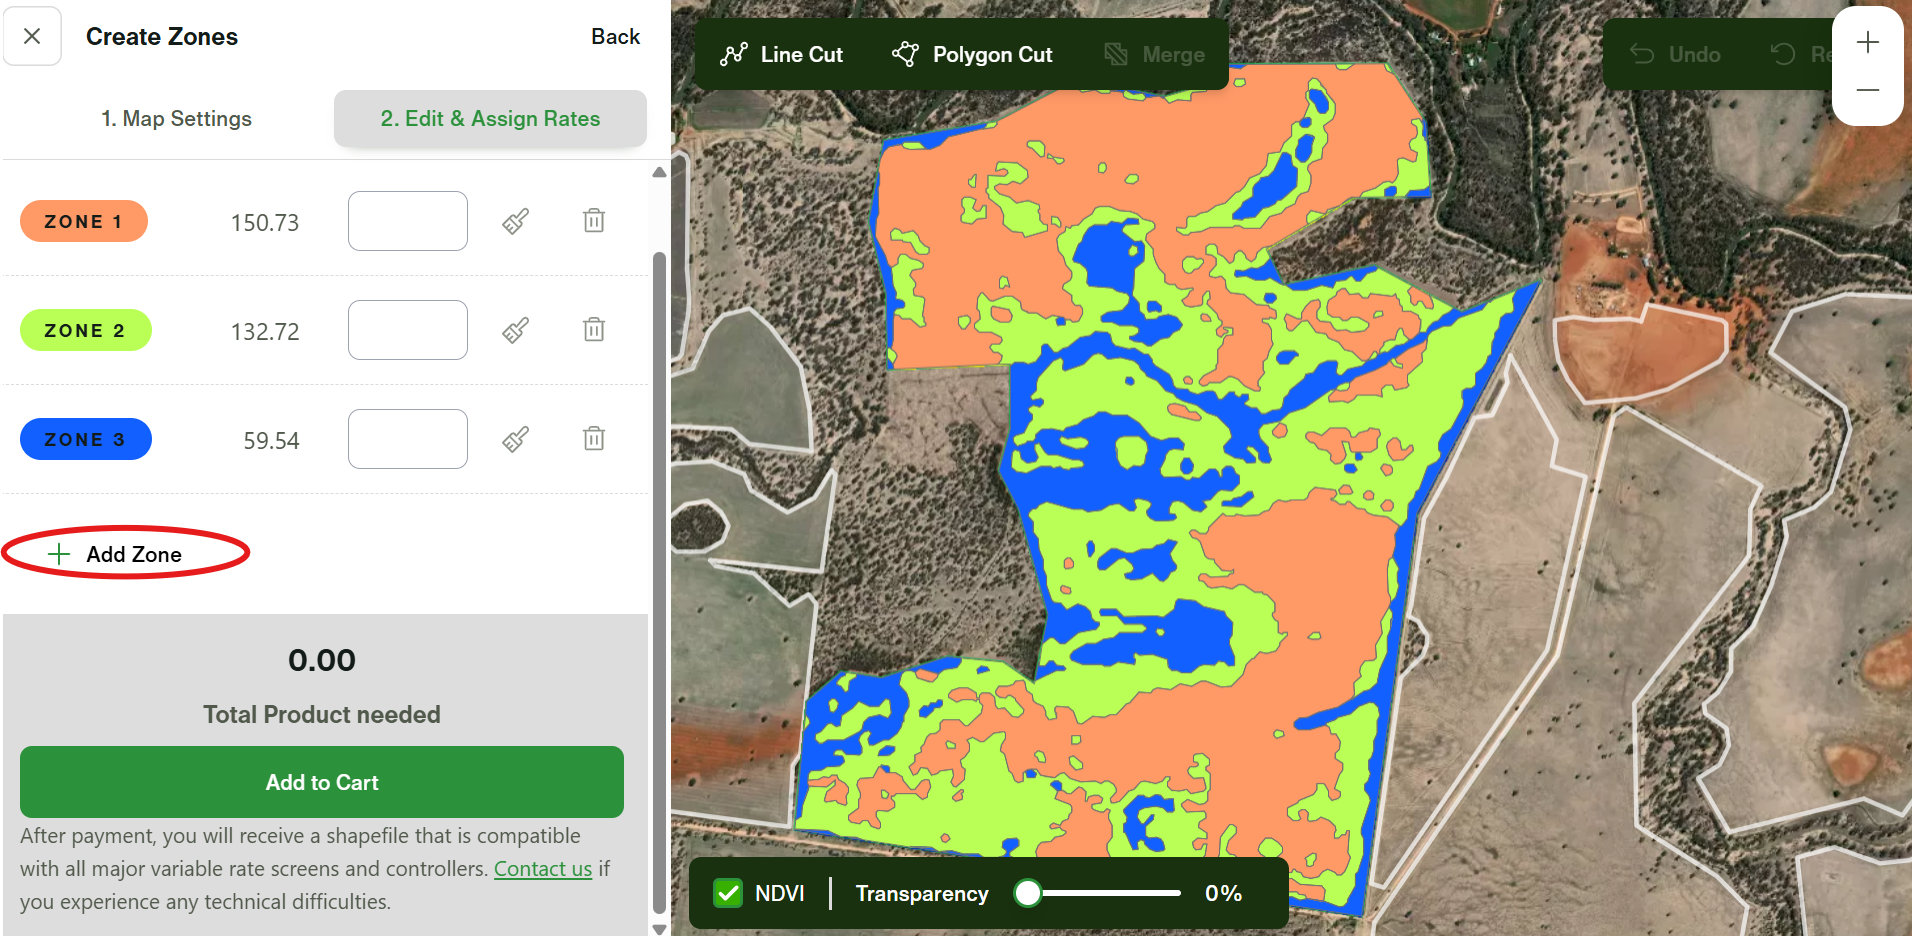
Task: Remove Zone 3 via its trash icon
Action: point(594,439)
